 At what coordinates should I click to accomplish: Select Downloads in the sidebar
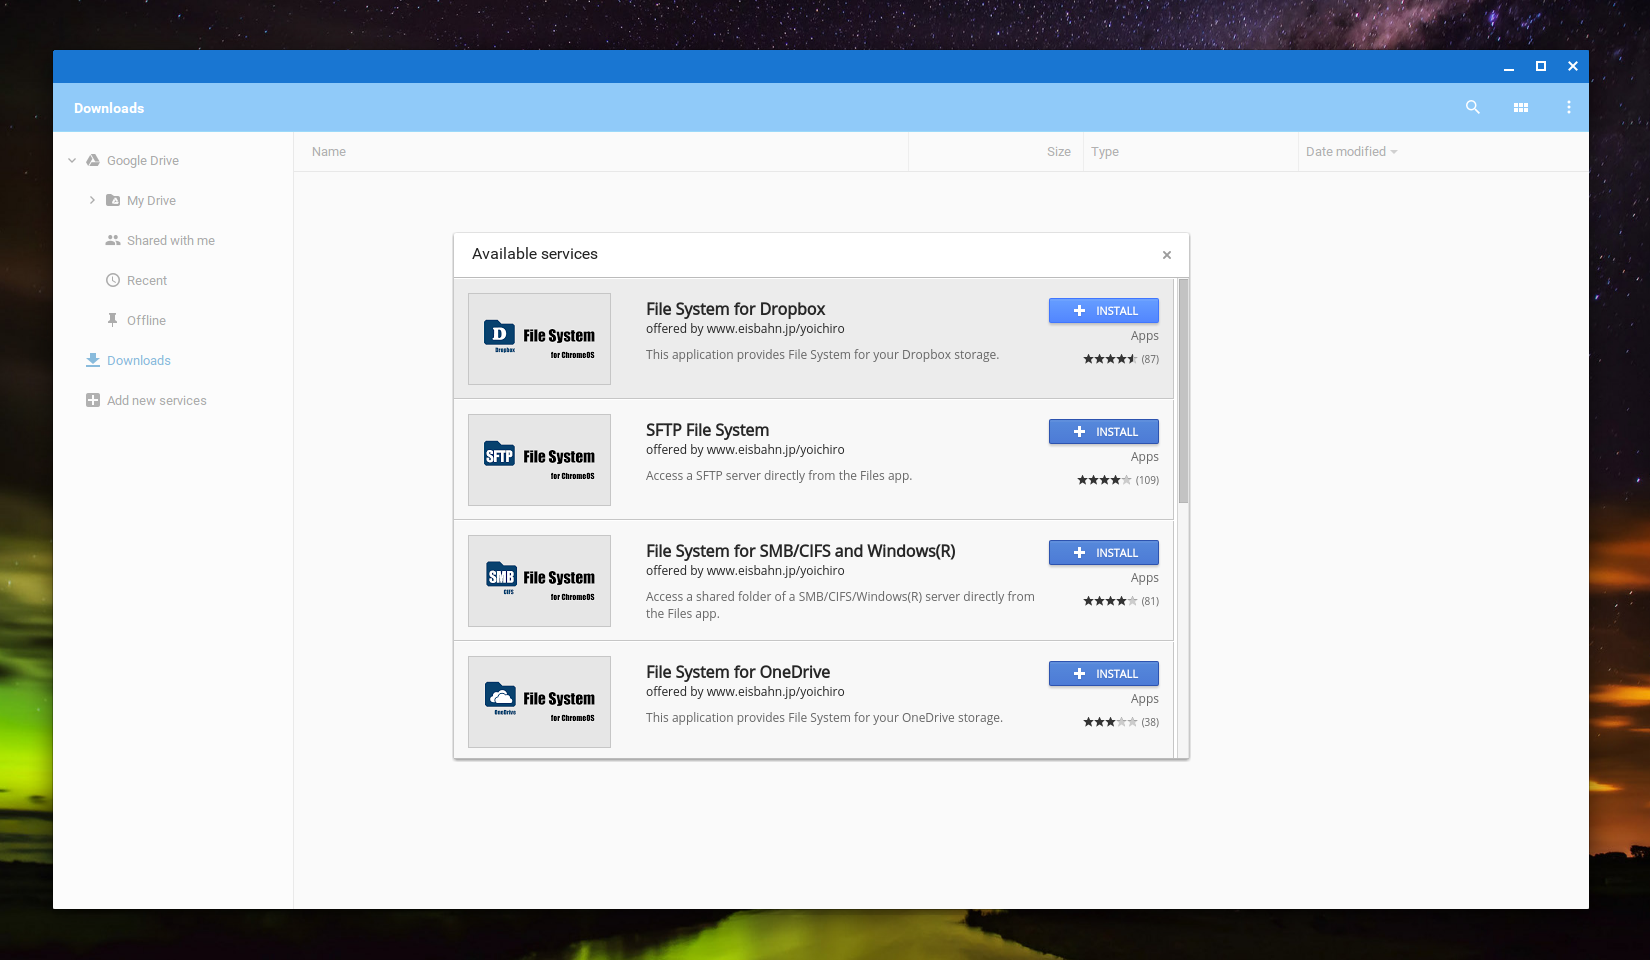click(x=139, y=360)
